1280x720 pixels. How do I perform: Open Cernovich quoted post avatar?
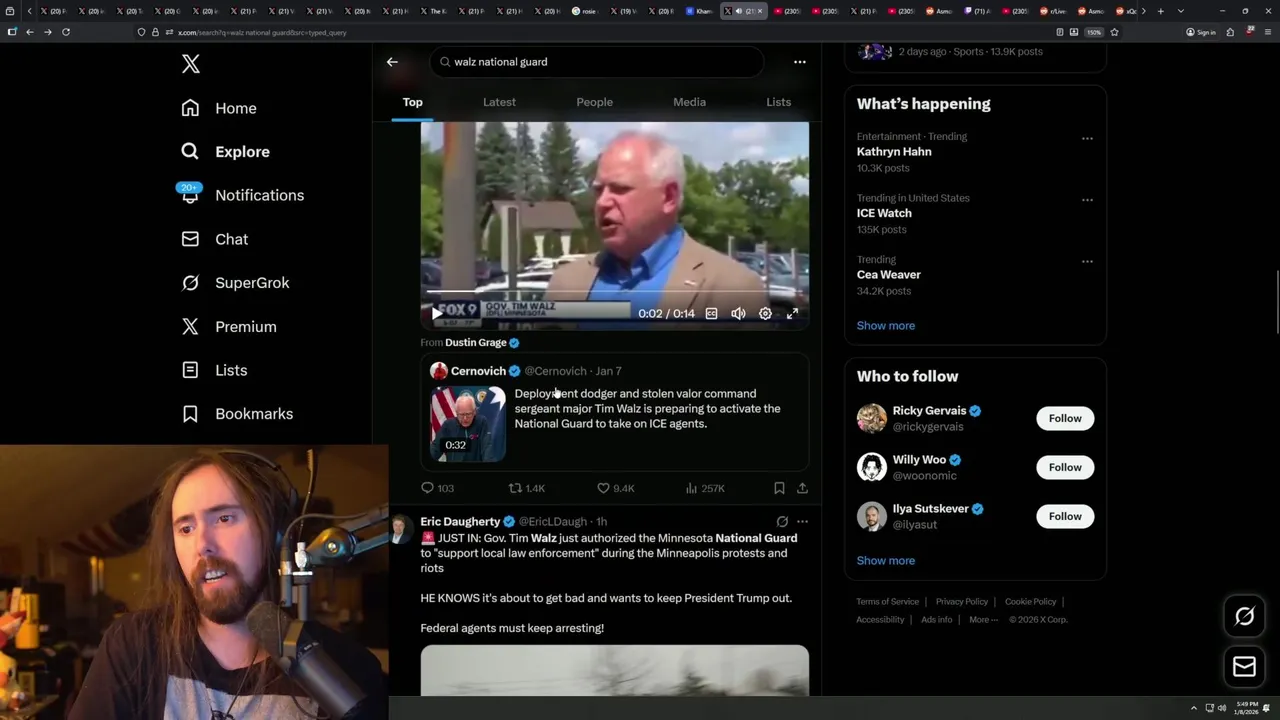438,371
